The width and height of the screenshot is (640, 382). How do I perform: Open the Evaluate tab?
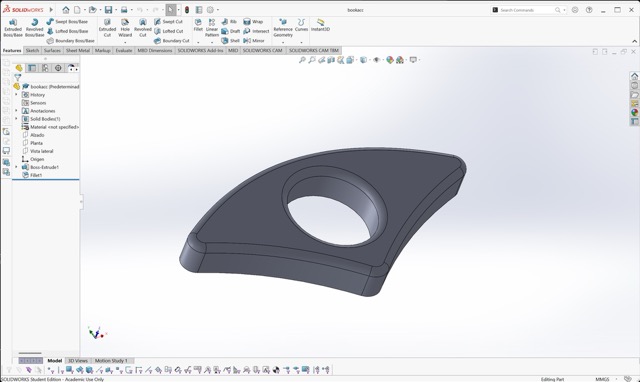coord(124,51)
